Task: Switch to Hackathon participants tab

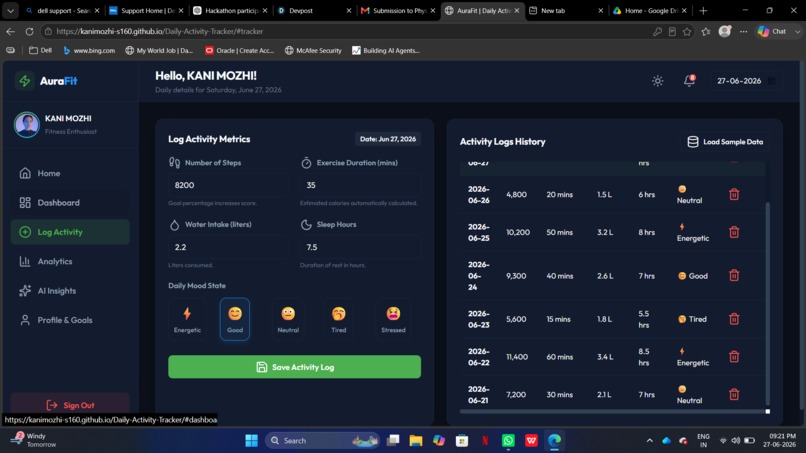Action: coord(229,10)
